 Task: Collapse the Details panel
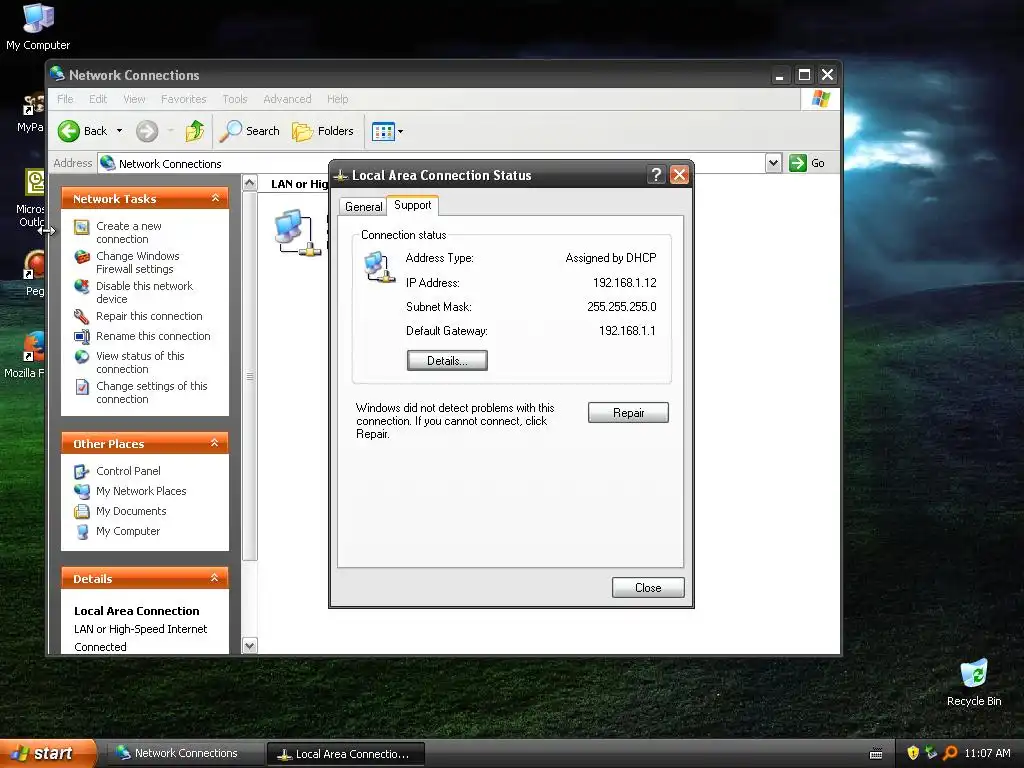pyautogui.click(x=214, y=578)
